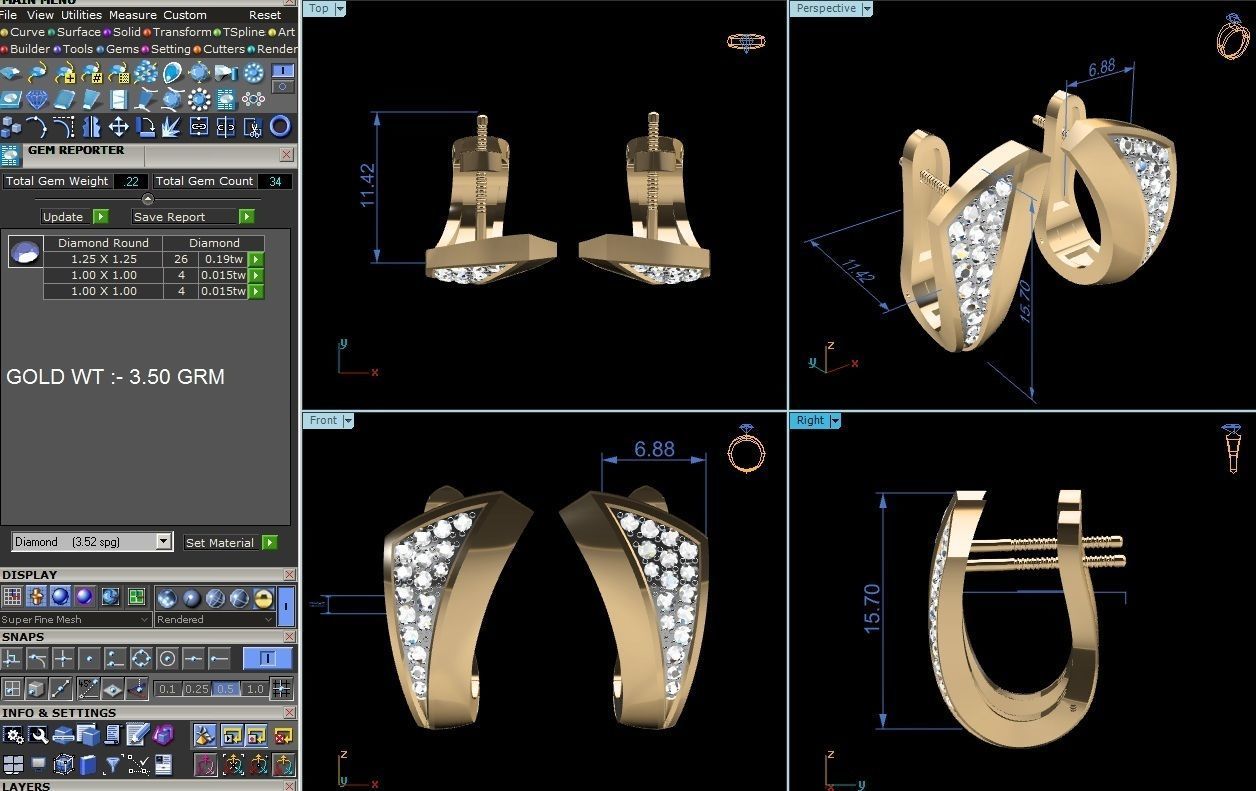Set grid snap increment to 0.1
Screen dimensions: 1256x791
[x=167, y=688]
